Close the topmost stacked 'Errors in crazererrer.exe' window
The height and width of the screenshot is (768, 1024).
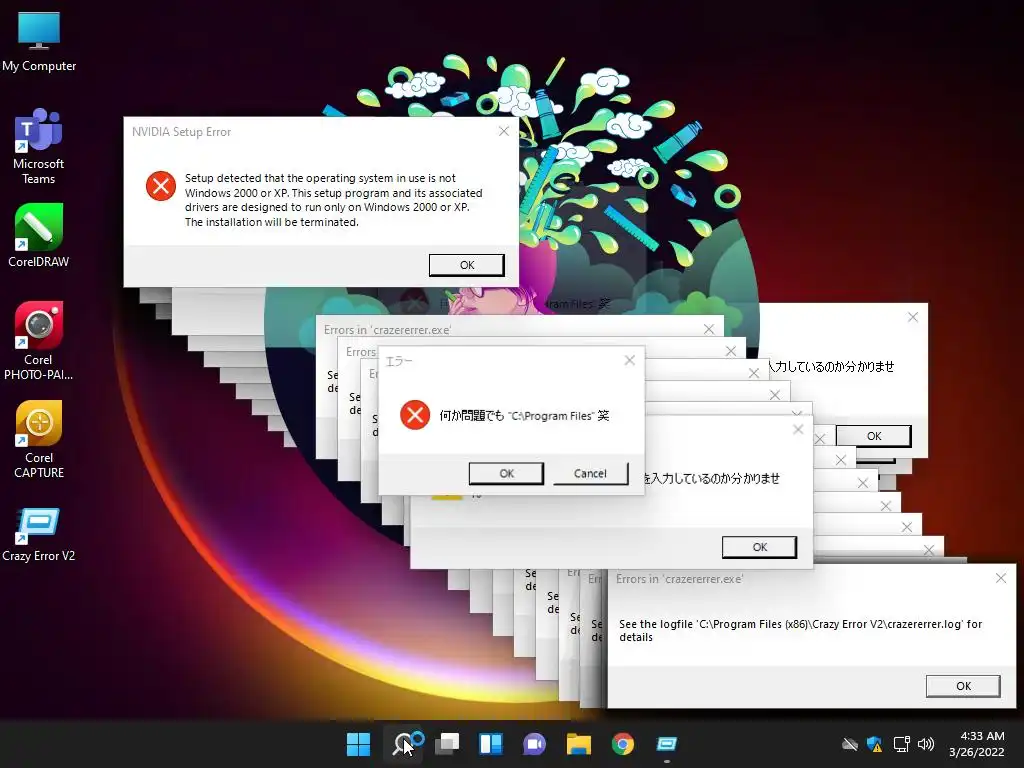pyautogui.click(x=709, y=329)
